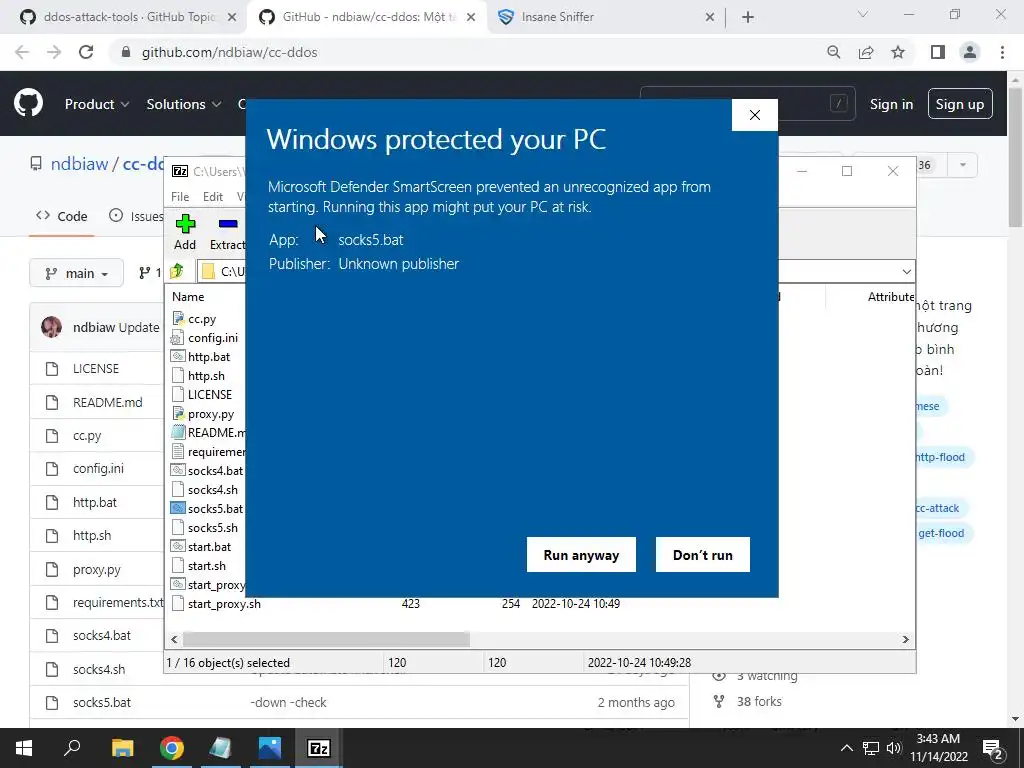The image size is (1024, 768).
Task: Switch to ddos-attack-tools GitHub Topics tab
Action: (x=128, y=17)
